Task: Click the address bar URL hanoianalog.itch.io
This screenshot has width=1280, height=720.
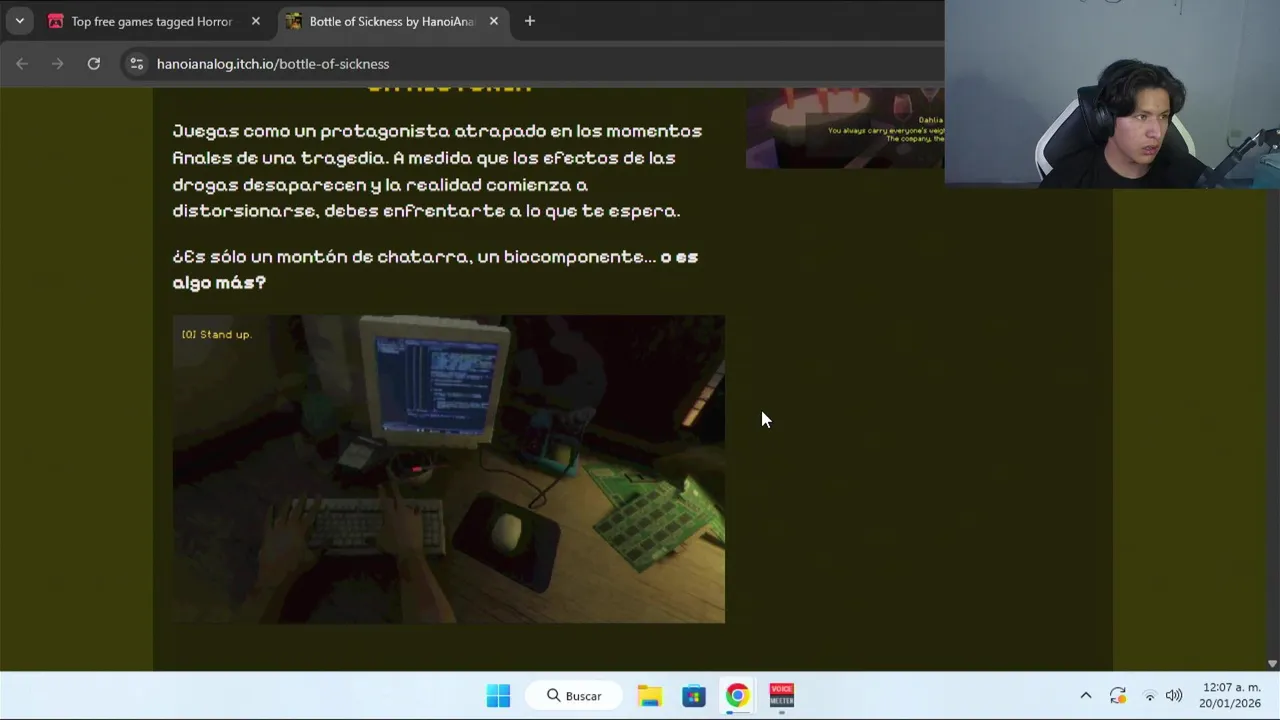Action: click(x=273, y=64)
